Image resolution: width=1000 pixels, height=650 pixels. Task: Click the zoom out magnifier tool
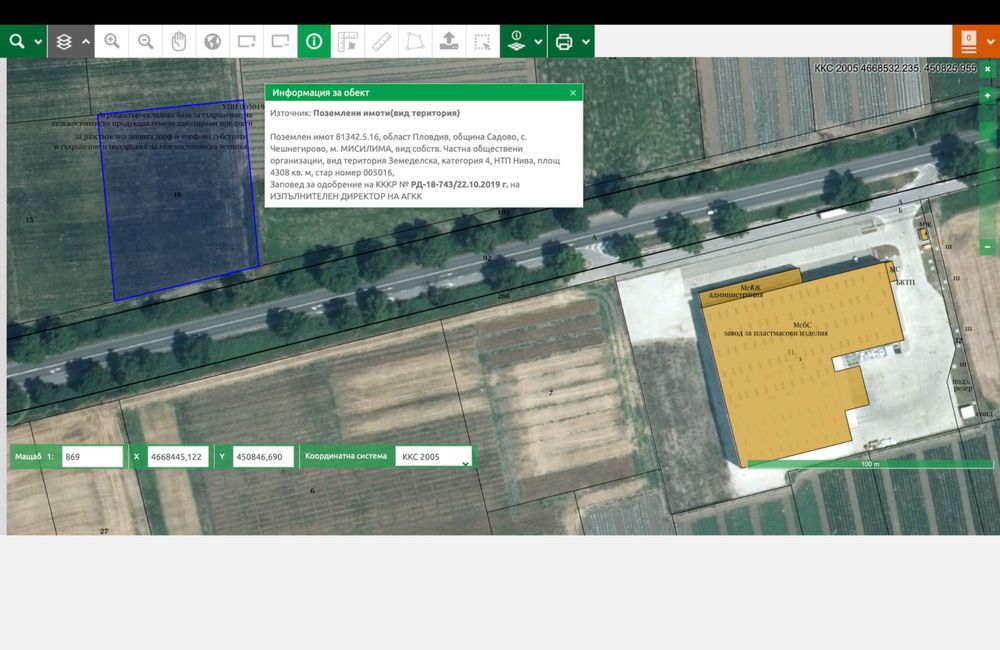pyautogui.click(x=146, y=42)
